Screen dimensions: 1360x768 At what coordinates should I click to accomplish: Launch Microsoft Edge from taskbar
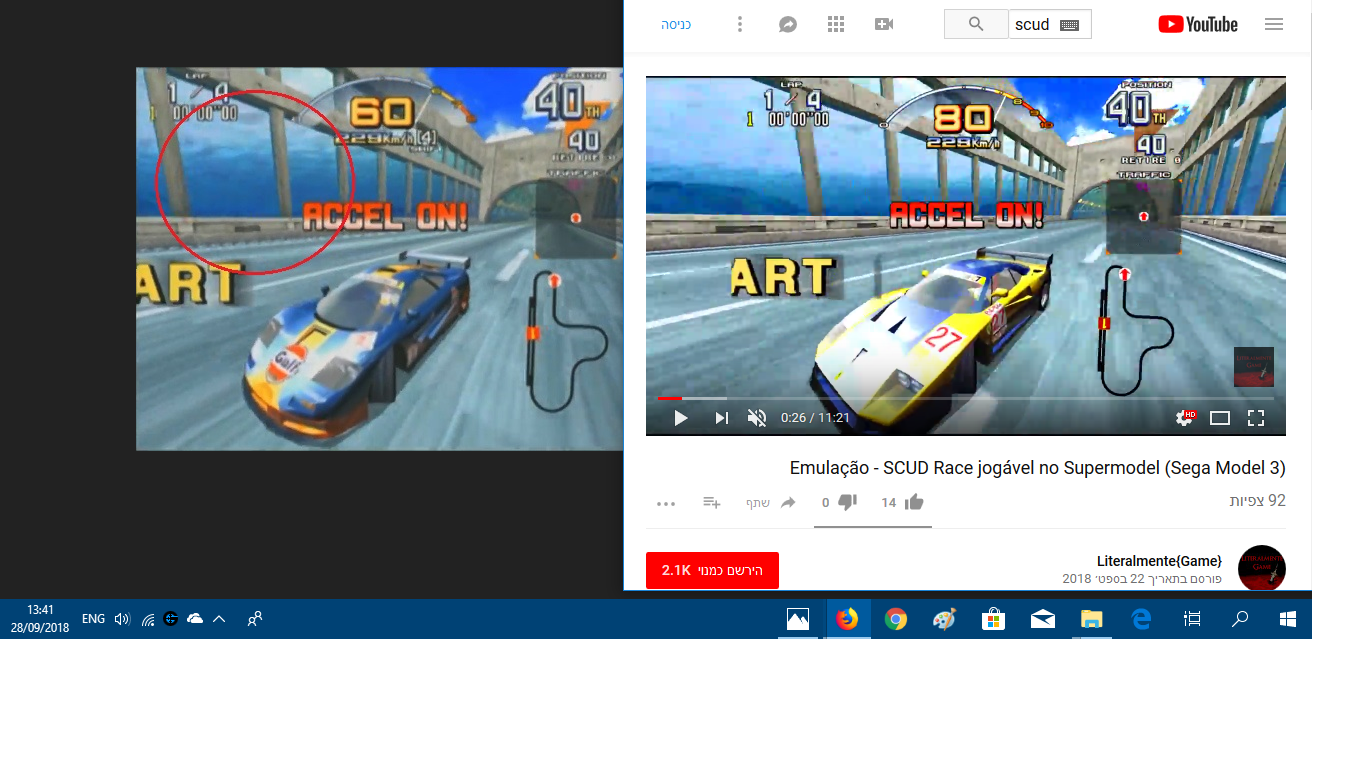(1141, 619)
